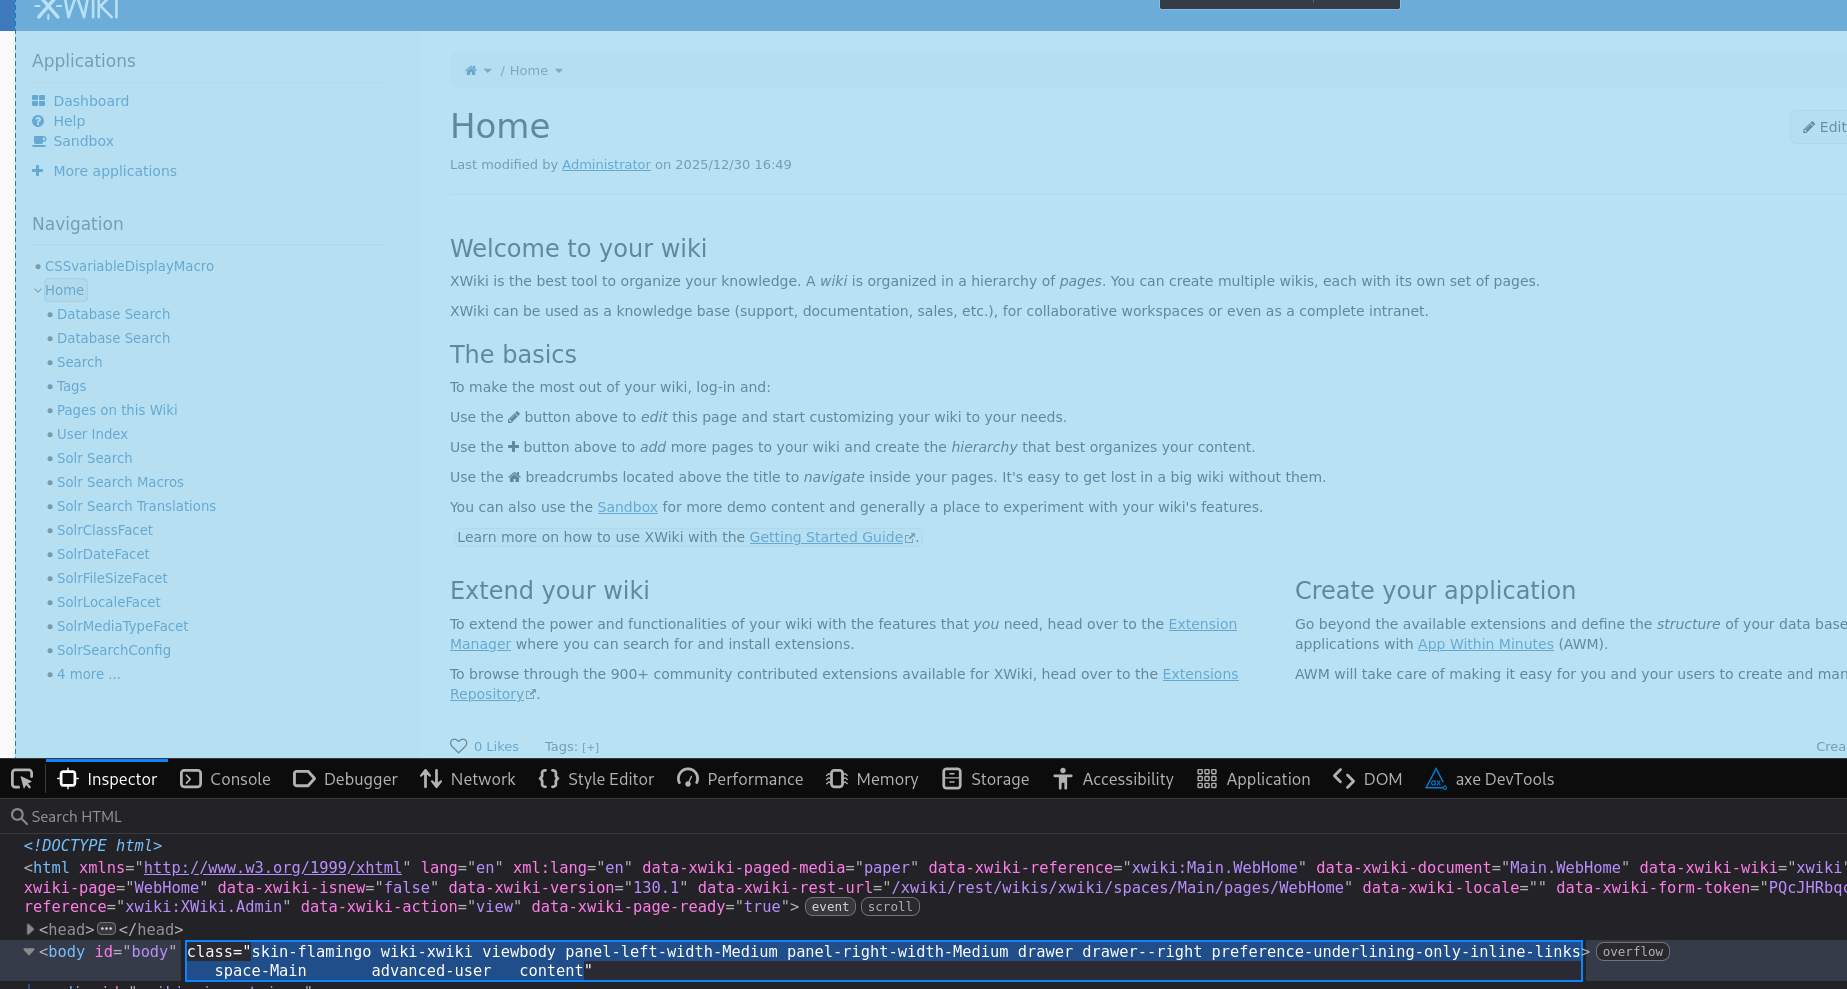Toggle the overflow badge on body element

tap(1632, 952)
